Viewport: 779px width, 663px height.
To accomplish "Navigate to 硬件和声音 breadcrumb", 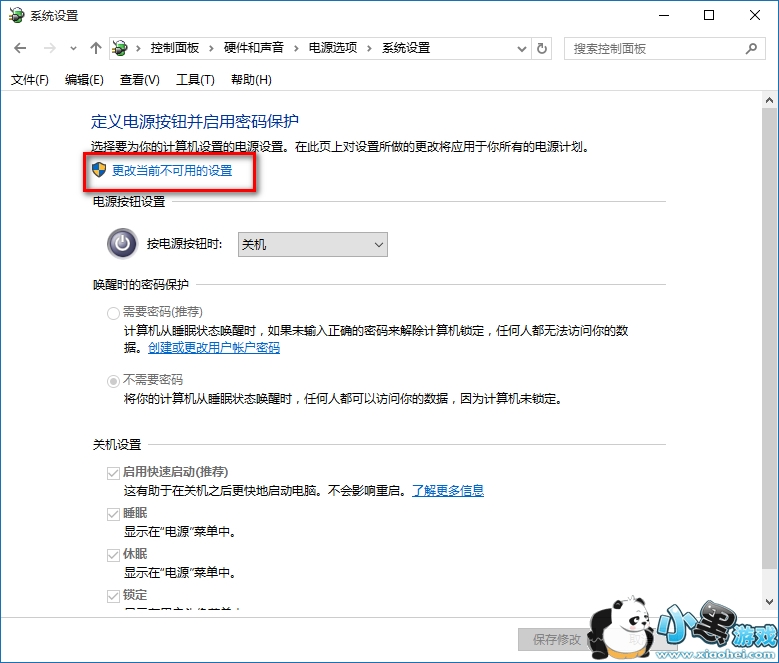I will coord(253,48).
